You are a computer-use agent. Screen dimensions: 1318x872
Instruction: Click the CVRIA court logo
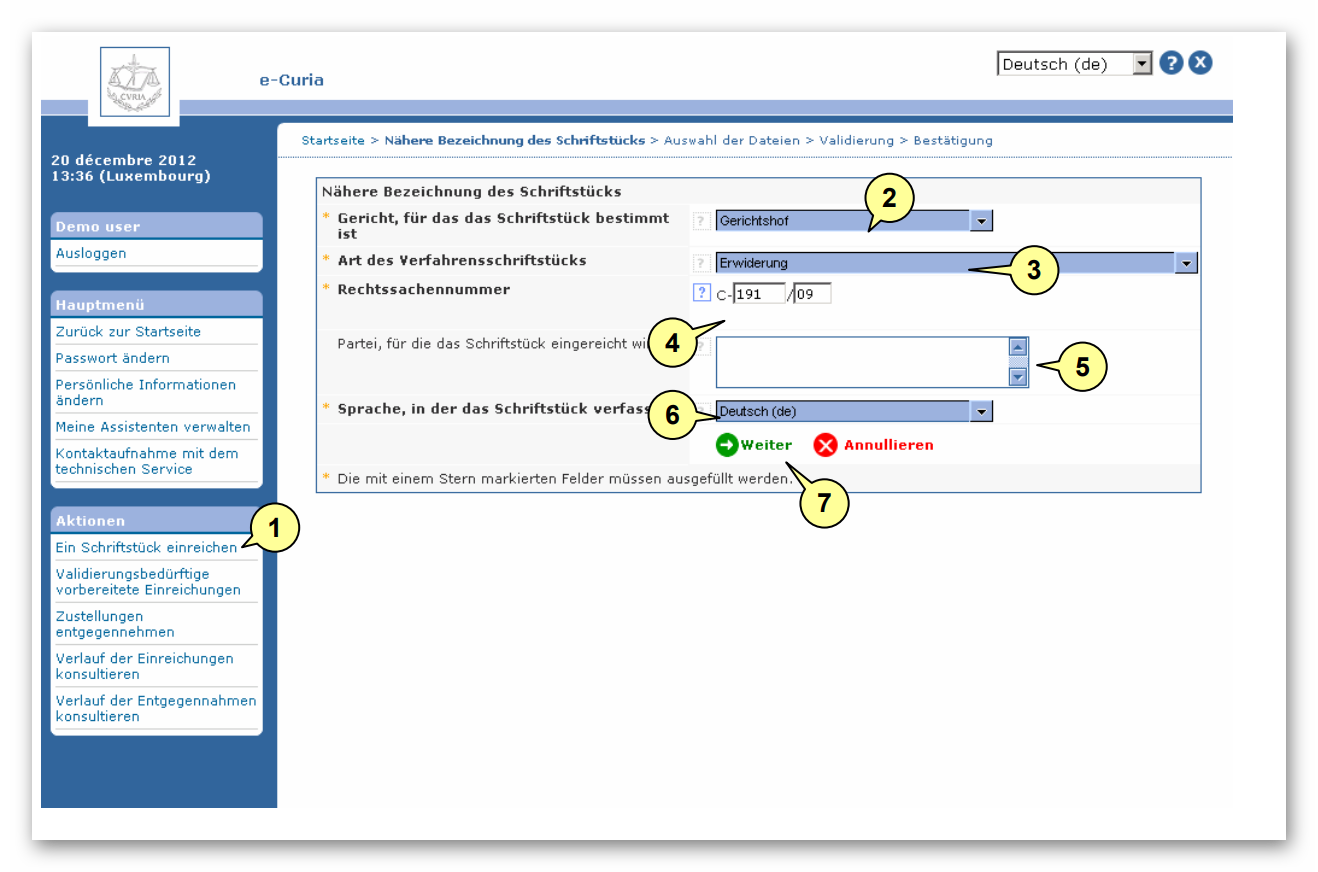(134, 84)
